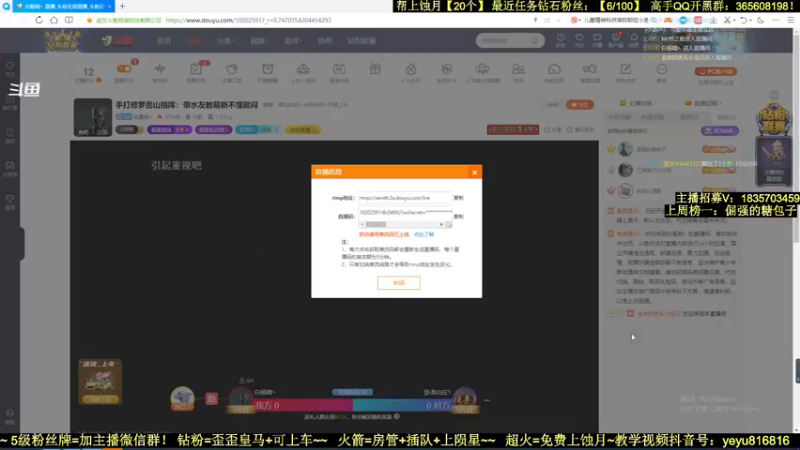Reload the page with the browser refresh icon
Image resolution: width=800 pixels, height=450 pixels.
pyautogui.click(x=39, y=20)
